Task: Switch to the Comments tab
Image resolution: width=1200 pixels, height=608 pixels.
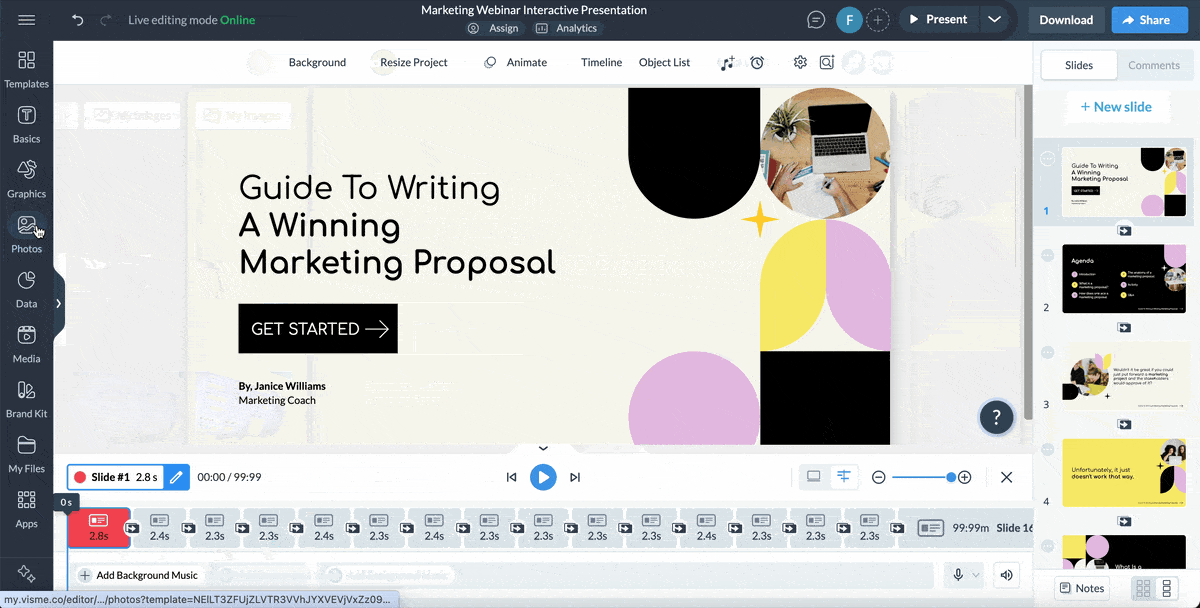Action: [1154, 65]
